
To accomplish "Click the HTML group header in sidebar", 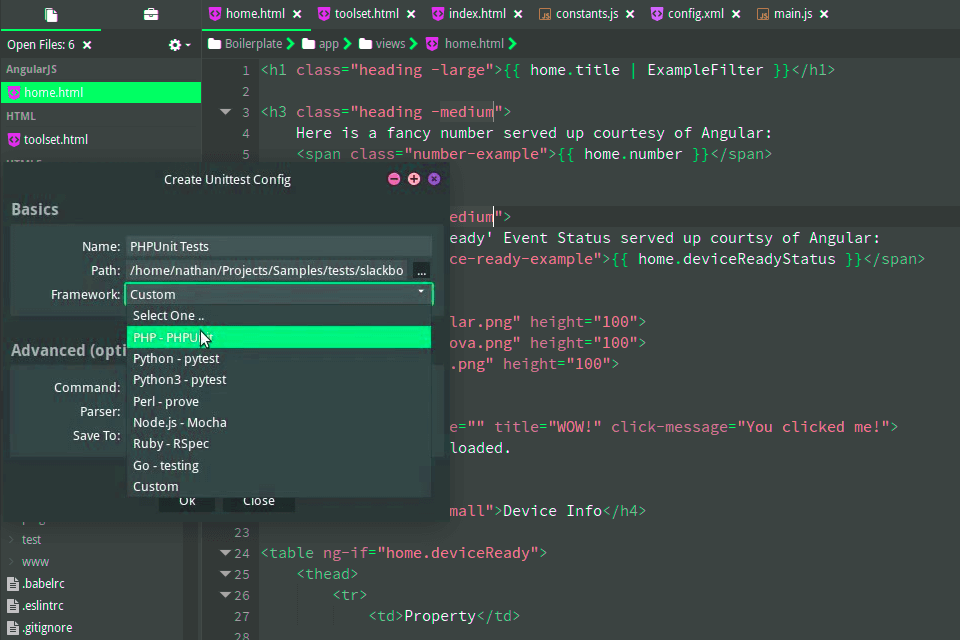I will (x=21, y=116).
